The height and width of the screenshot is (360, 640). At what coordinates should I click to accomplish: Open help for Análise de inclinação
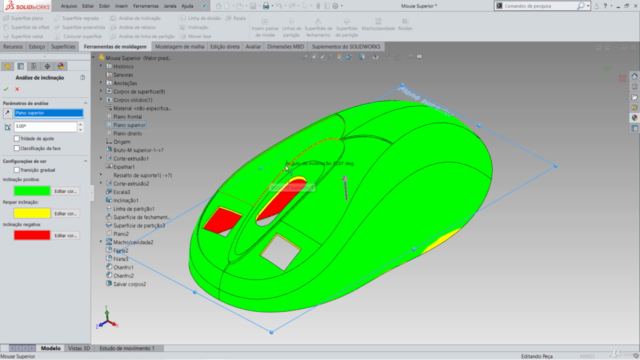[82, 78]
